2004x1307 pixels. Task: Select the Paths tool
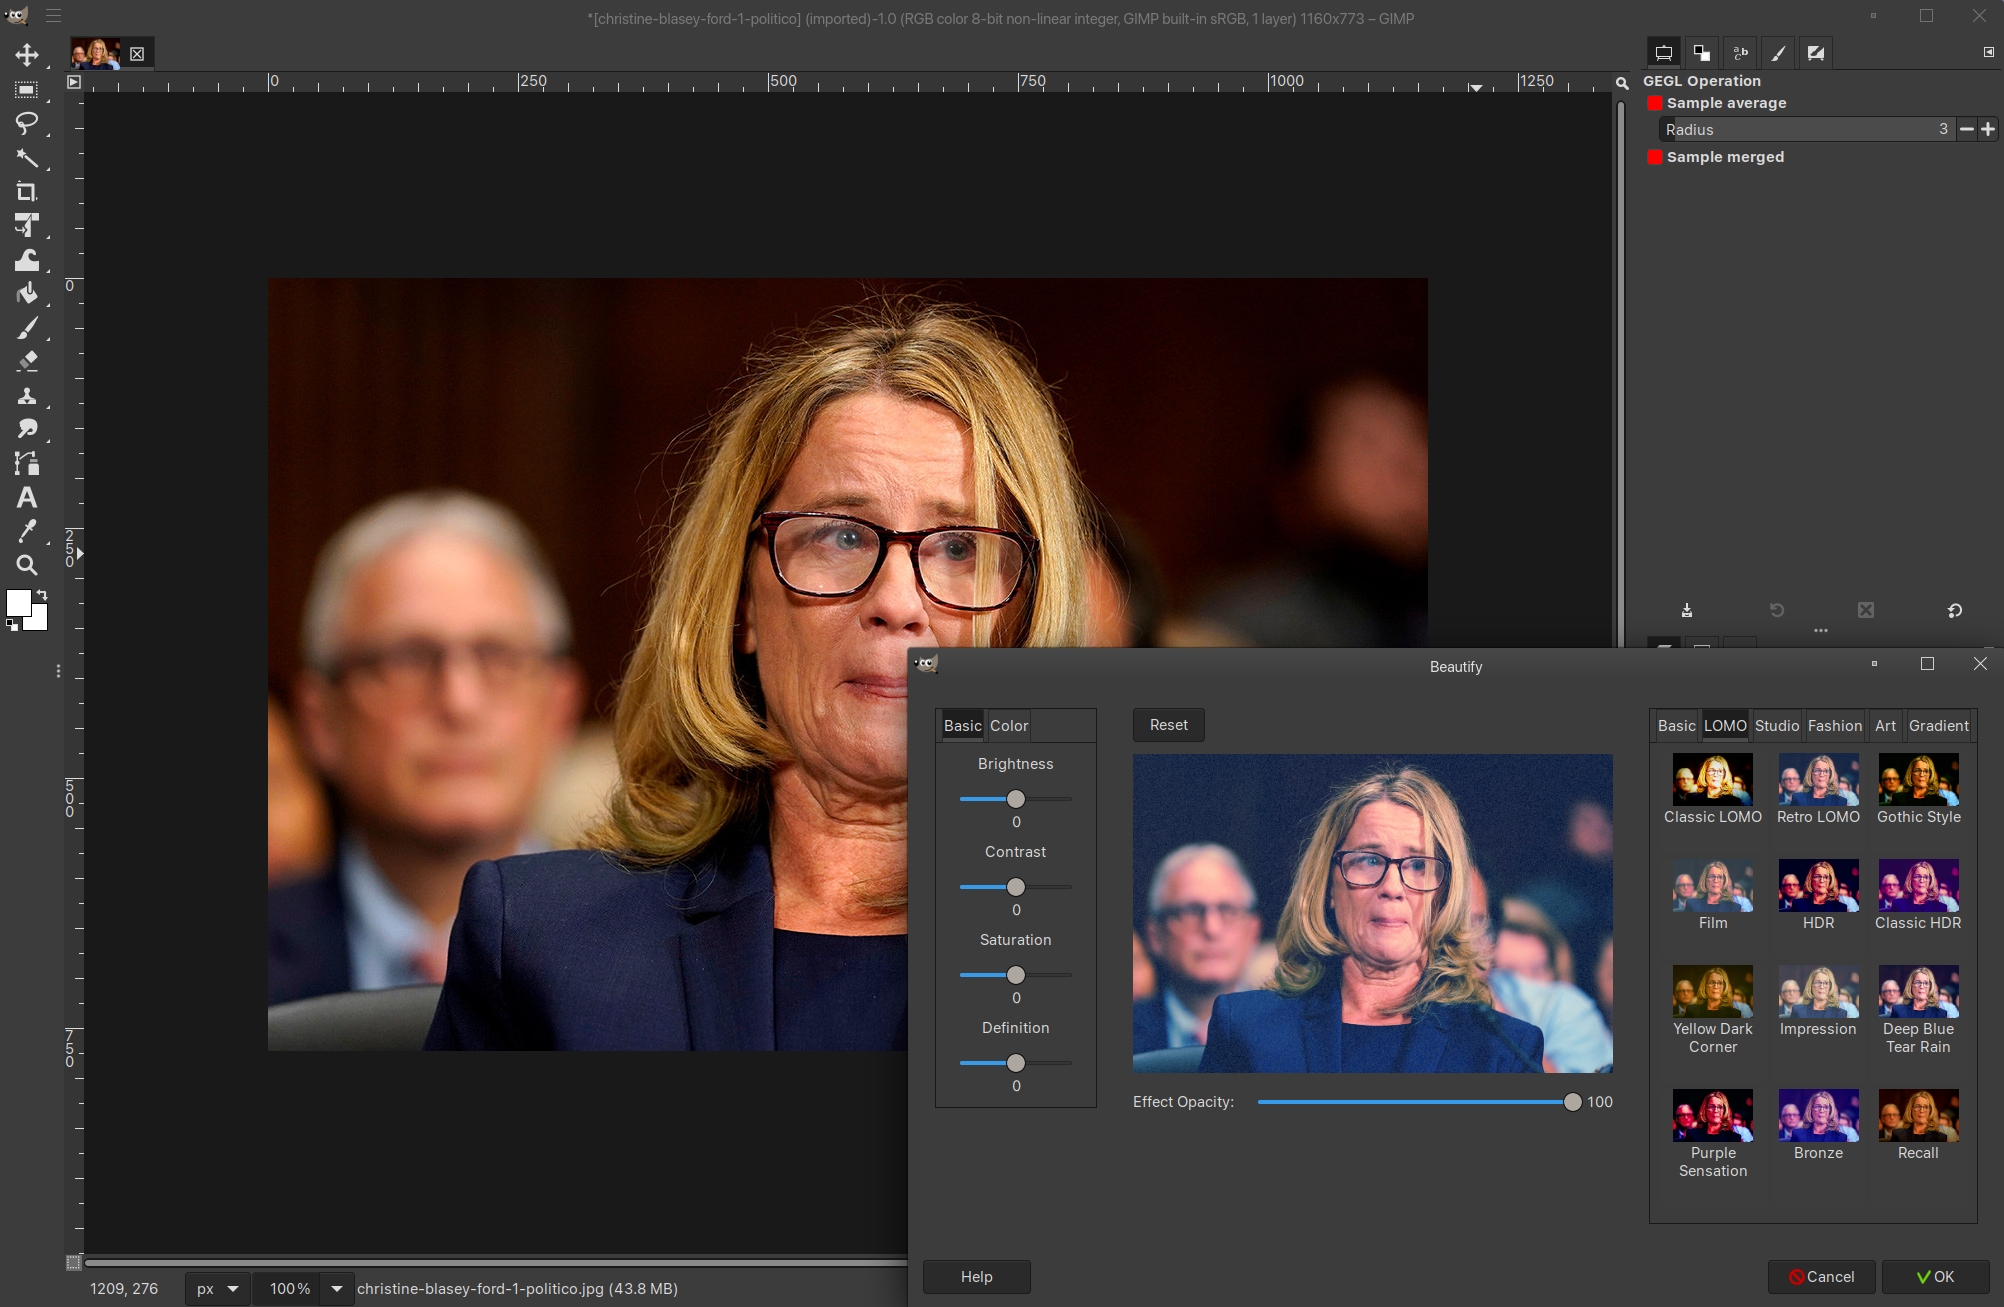coord(27,463)
